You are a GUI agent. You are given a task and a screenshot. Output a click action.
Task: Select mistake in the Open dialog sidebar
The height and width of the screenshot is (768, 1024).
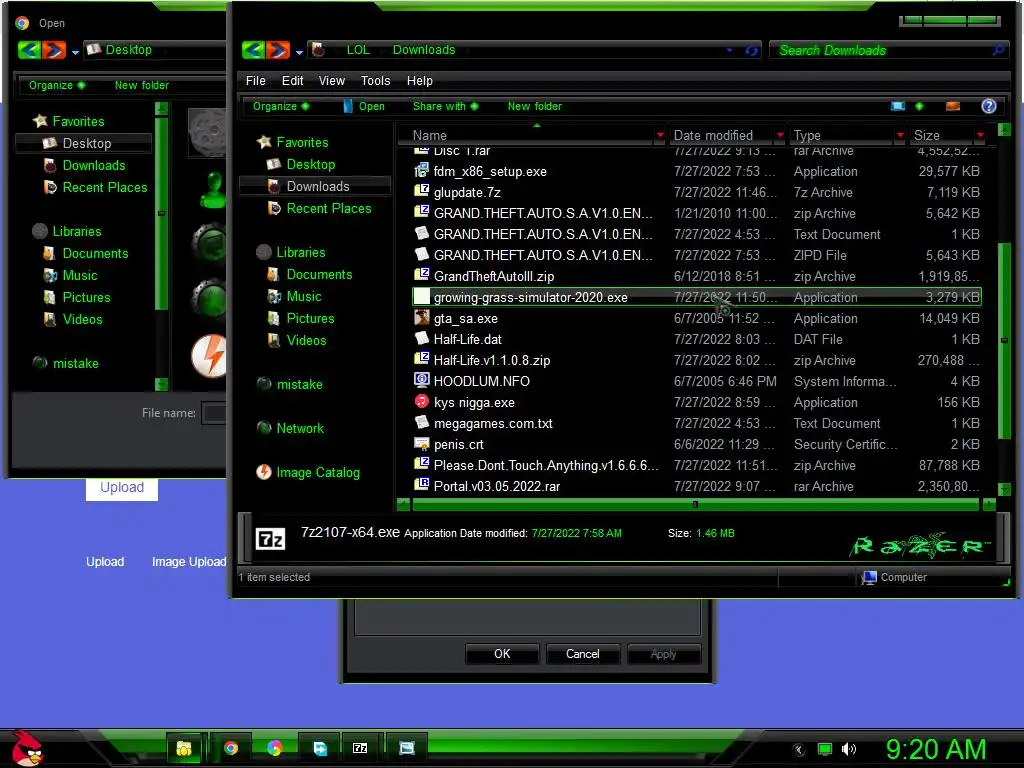[76, 363]
